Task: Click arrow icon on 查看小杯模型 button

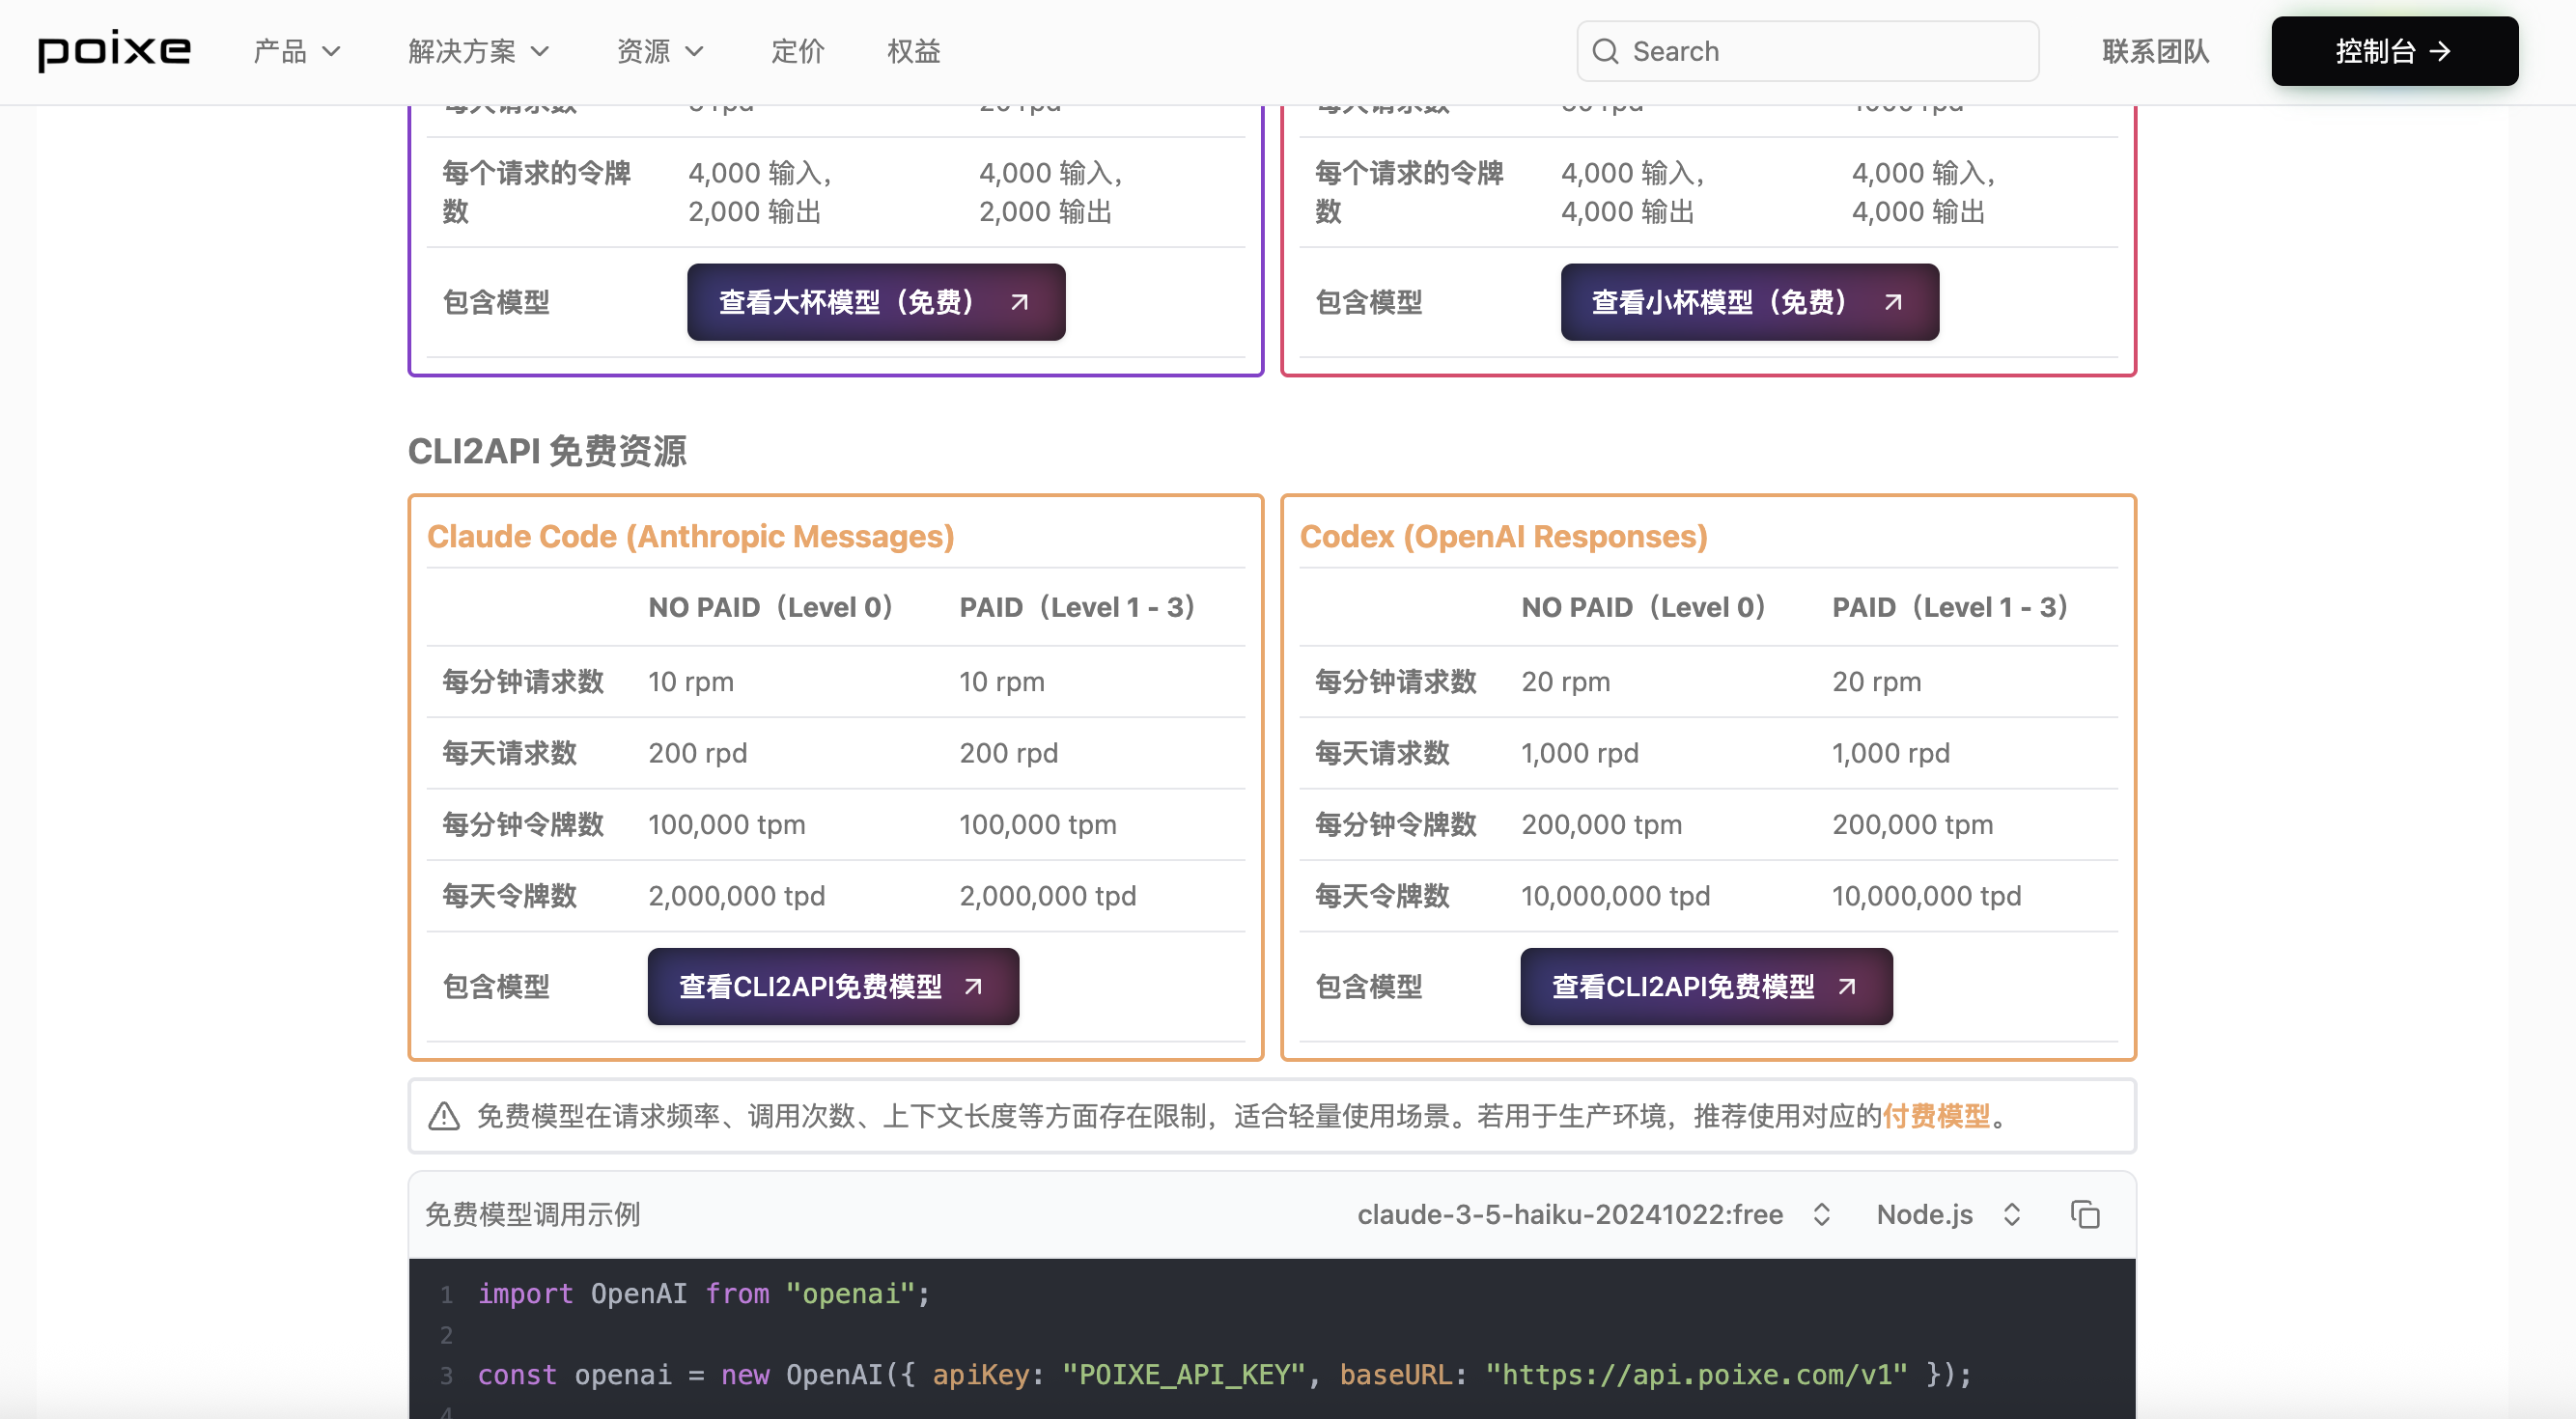Action: click(1892, 302)
